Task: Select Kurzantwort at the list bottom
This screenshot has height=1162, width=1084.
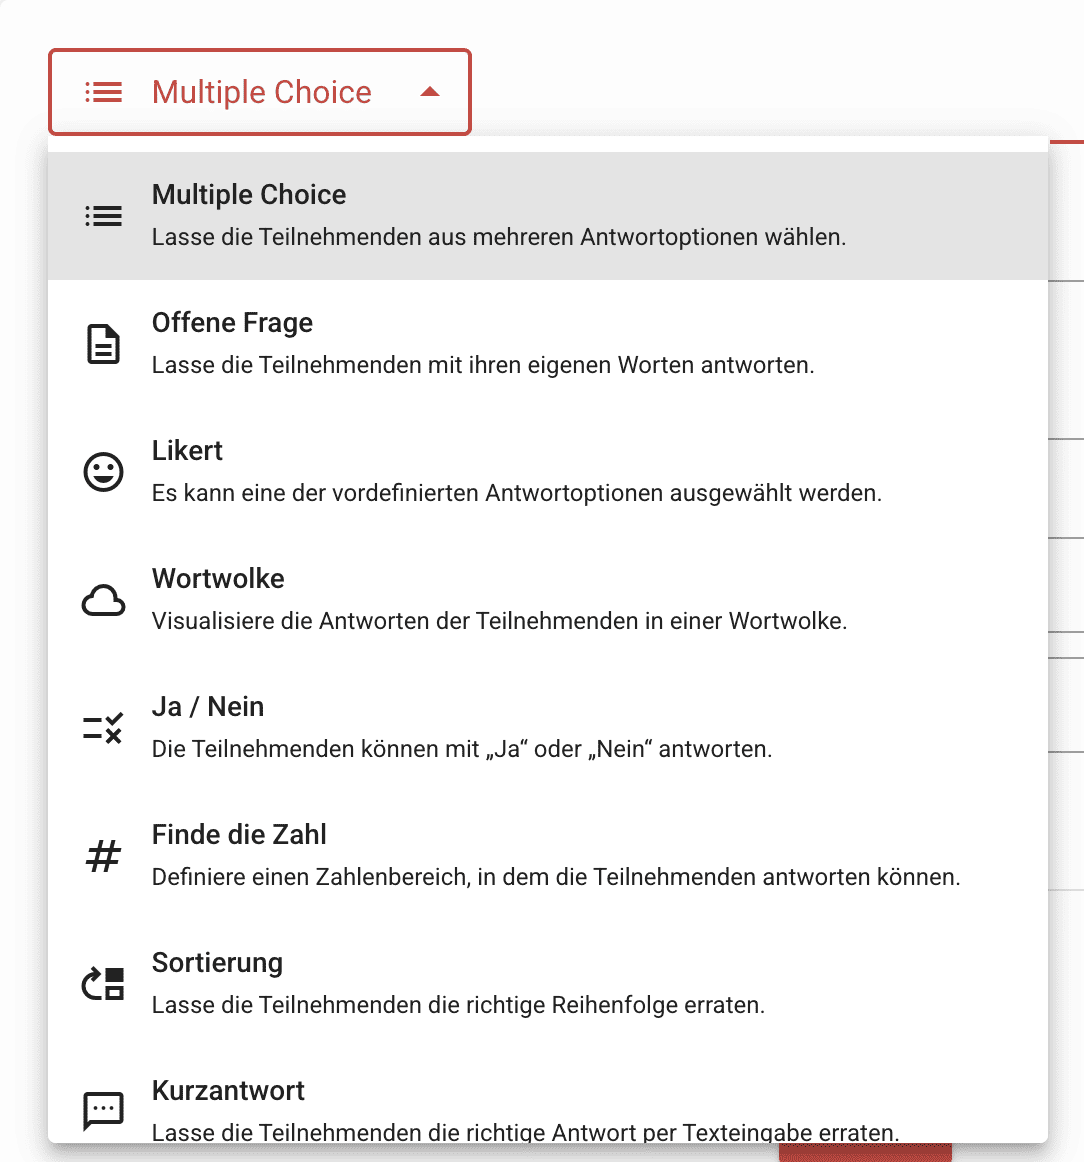Action: pos(548,1096)
